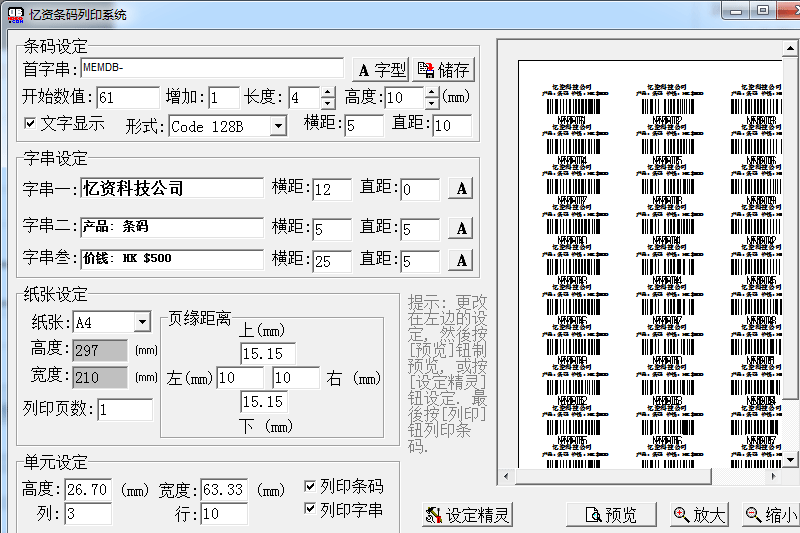
Task: Toggle the 列印条码 checkbox
Action: click(310, 486)
